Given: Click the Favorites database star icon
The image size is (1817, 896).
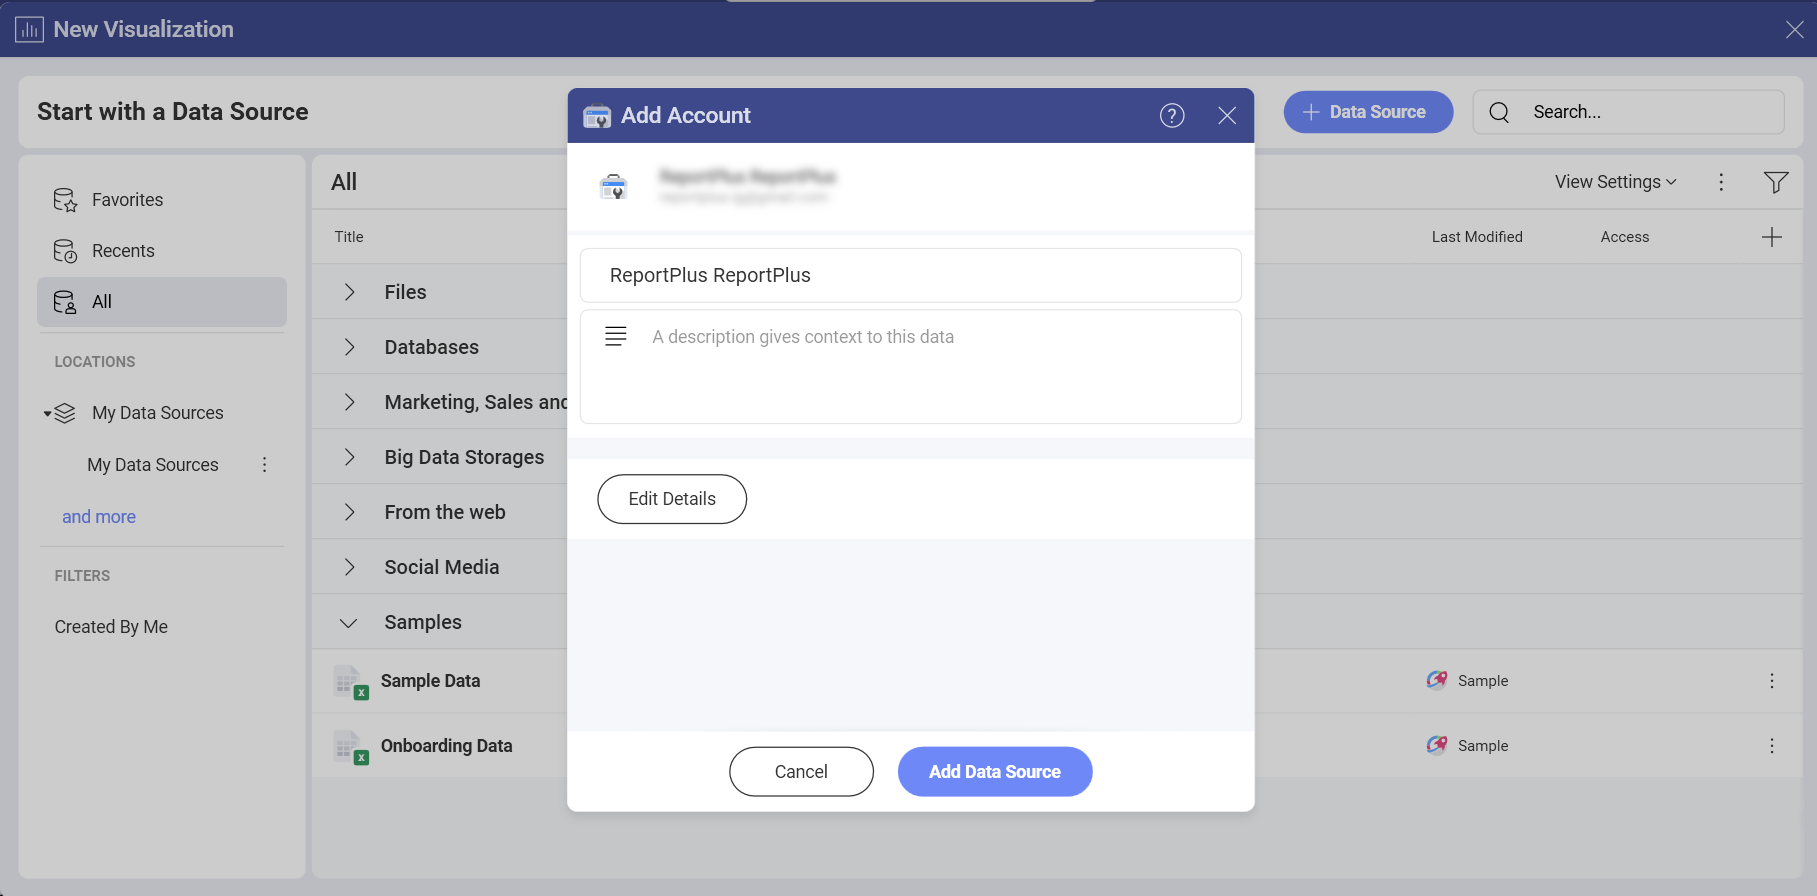Looking at the screenshot, I should click(x=65, y=200).
